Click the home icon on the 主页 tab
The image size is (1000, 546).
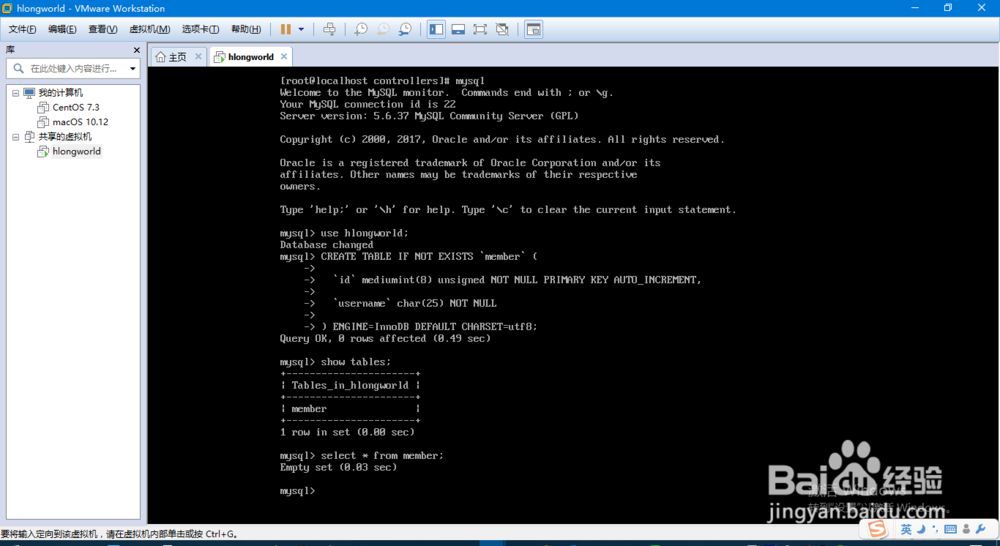click(161, 57)
